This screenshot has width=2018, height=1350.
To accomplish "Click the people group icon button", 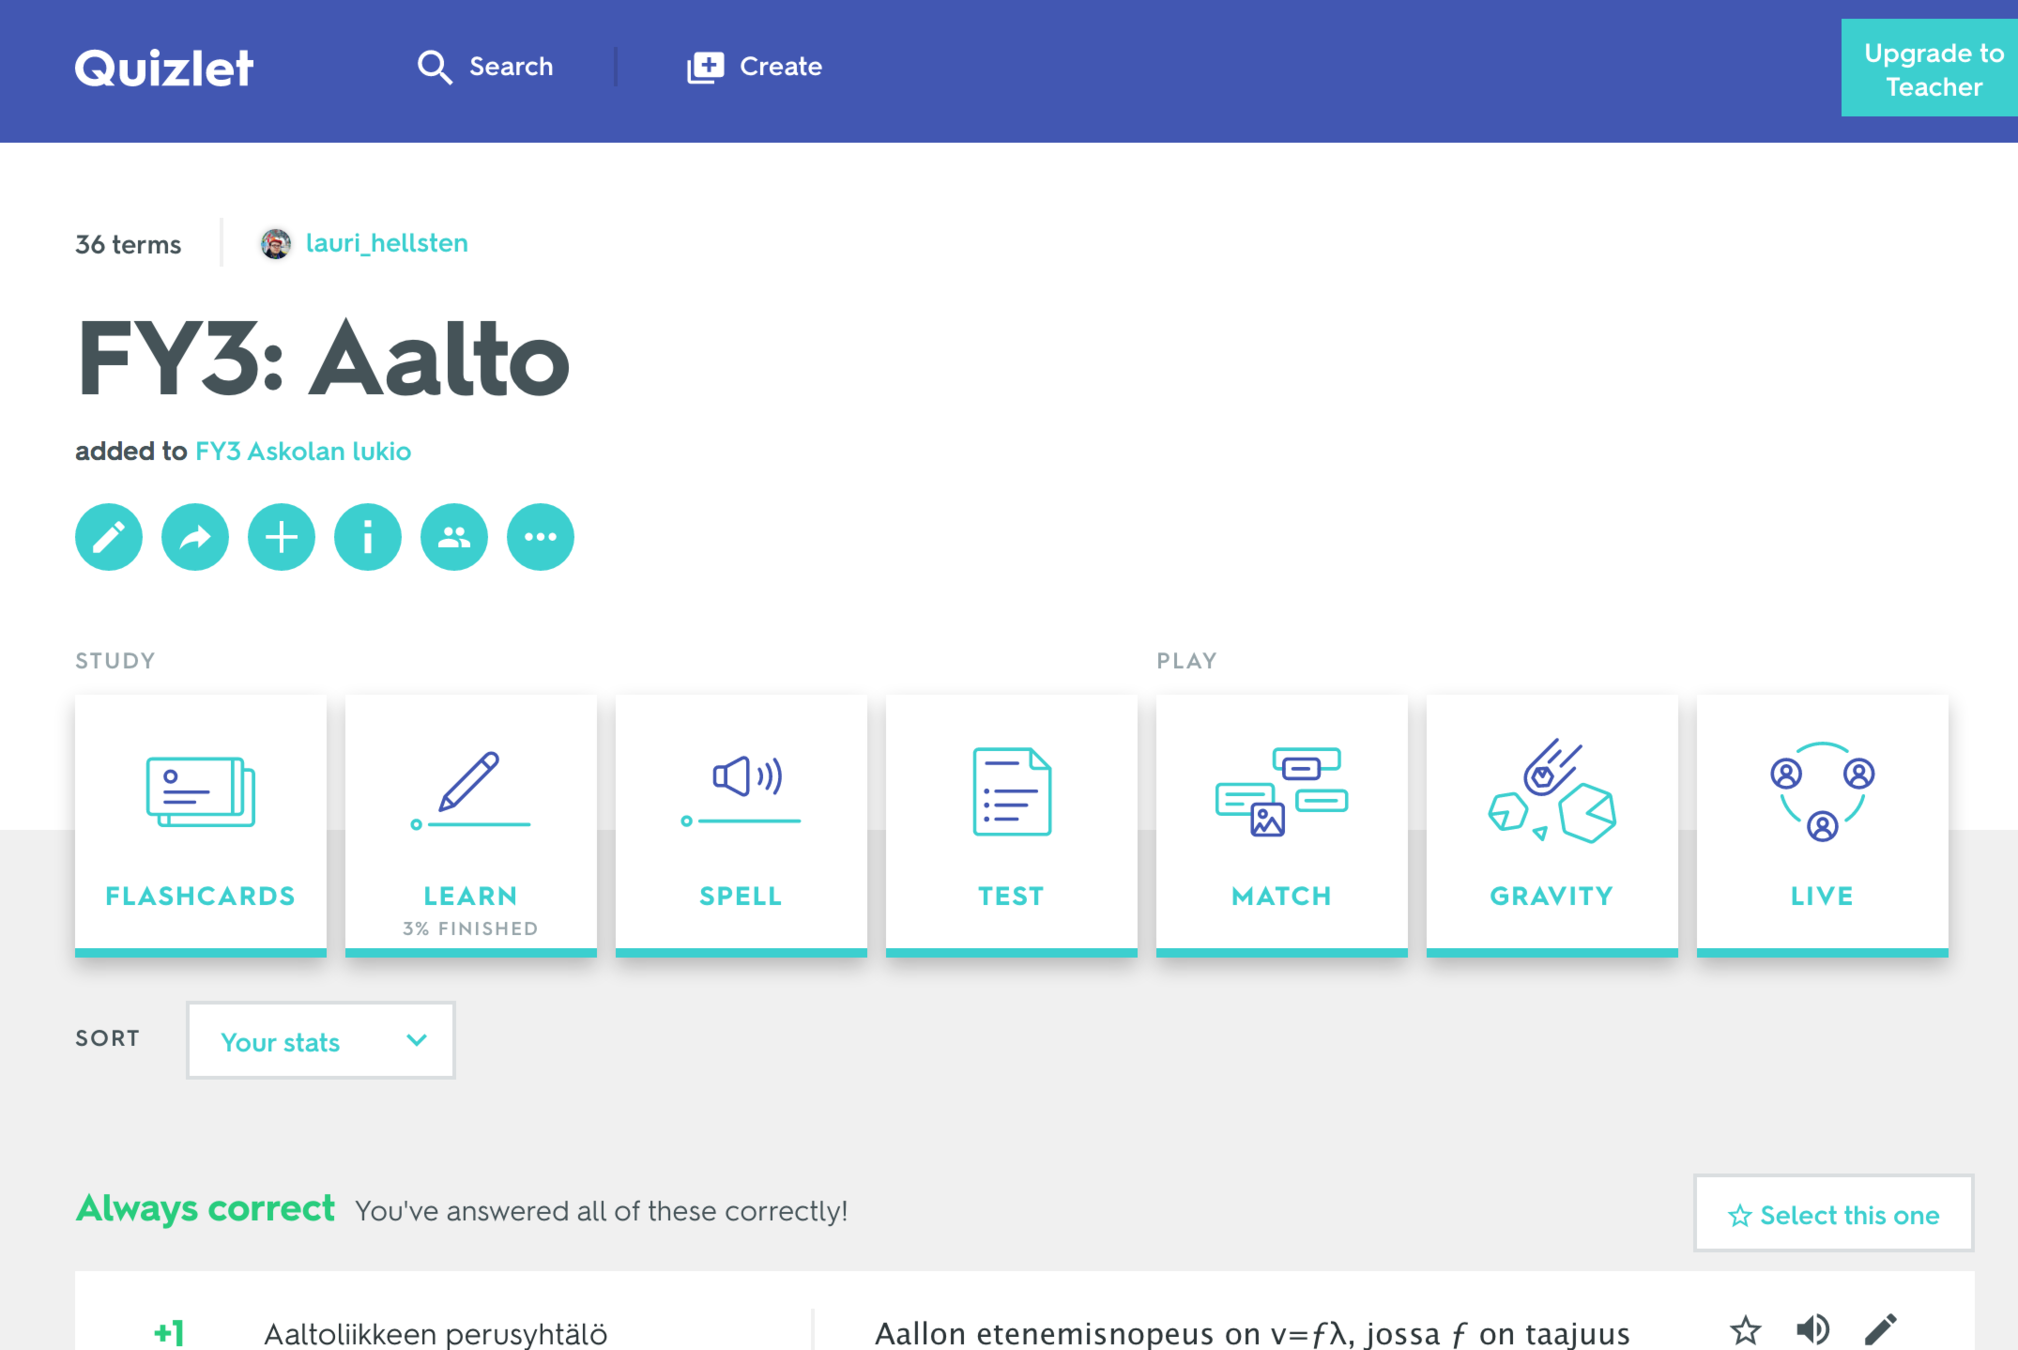I will [x=454, y=537].
